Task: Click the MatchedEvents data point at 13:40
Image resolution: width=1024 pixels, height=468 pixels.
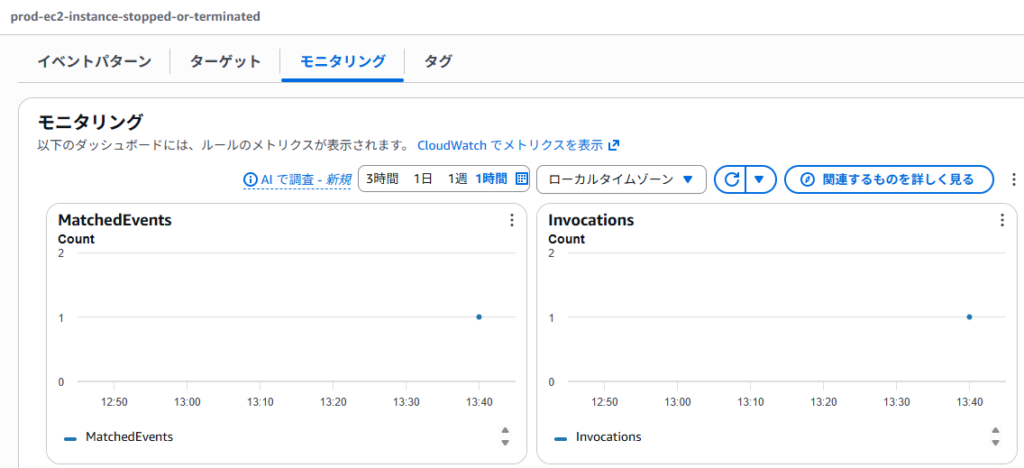Action: (x=479, y=317)
